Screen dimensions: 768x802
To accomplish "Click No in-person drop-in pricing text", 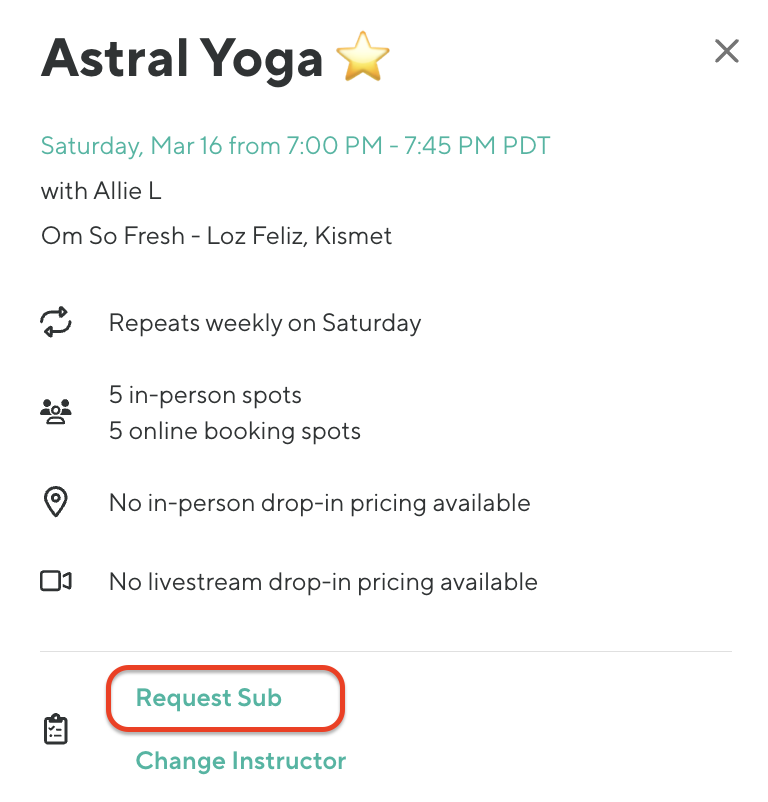I will point(319,503).
